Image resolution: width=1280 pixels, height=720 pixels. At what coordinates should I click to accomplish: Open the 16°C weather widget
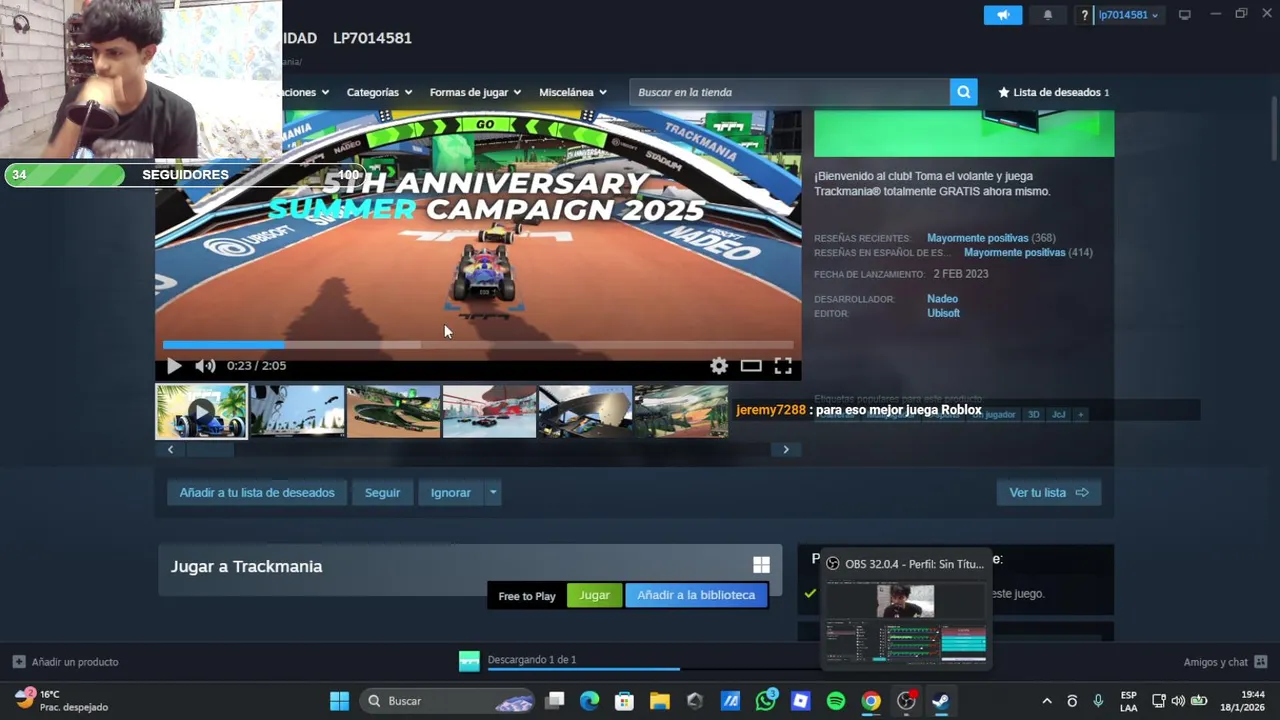pyautogui.click(x=62, y=701)
